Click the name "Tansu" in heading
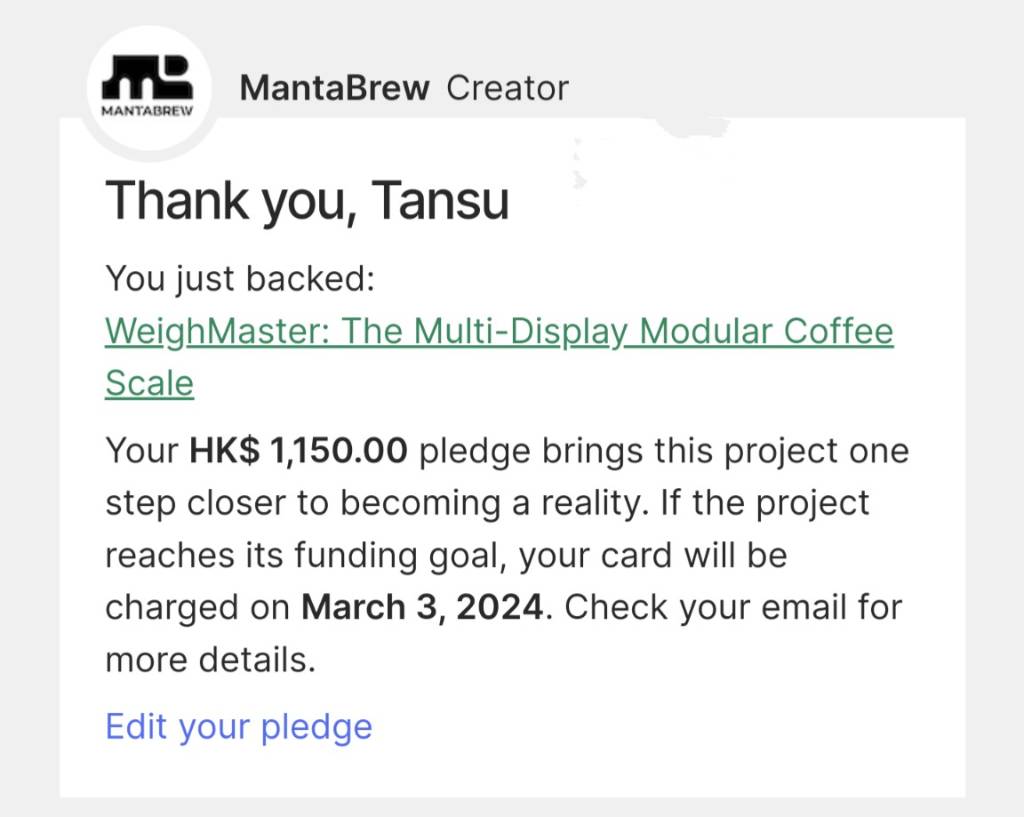This screenshot has width=1024, height=817. tap(441, 200)
